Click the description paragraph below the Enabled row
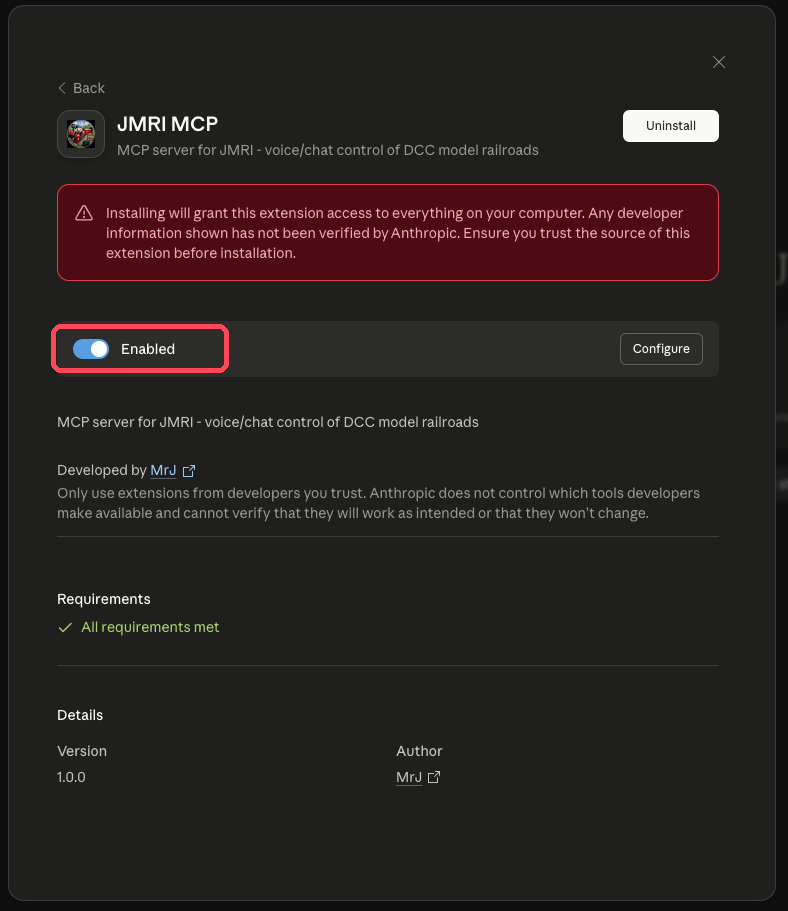This screenshot has height=911, width=788. 268,422
